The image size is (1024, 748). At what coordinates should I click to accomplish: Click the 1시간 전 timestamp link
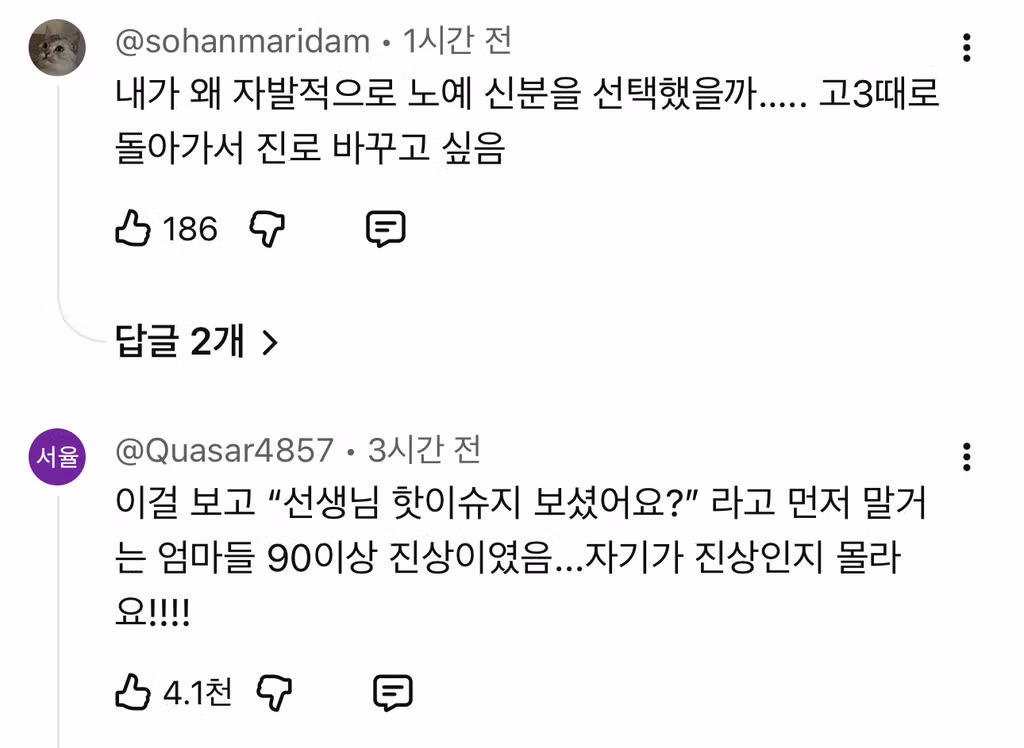click(x=460, y=41)
